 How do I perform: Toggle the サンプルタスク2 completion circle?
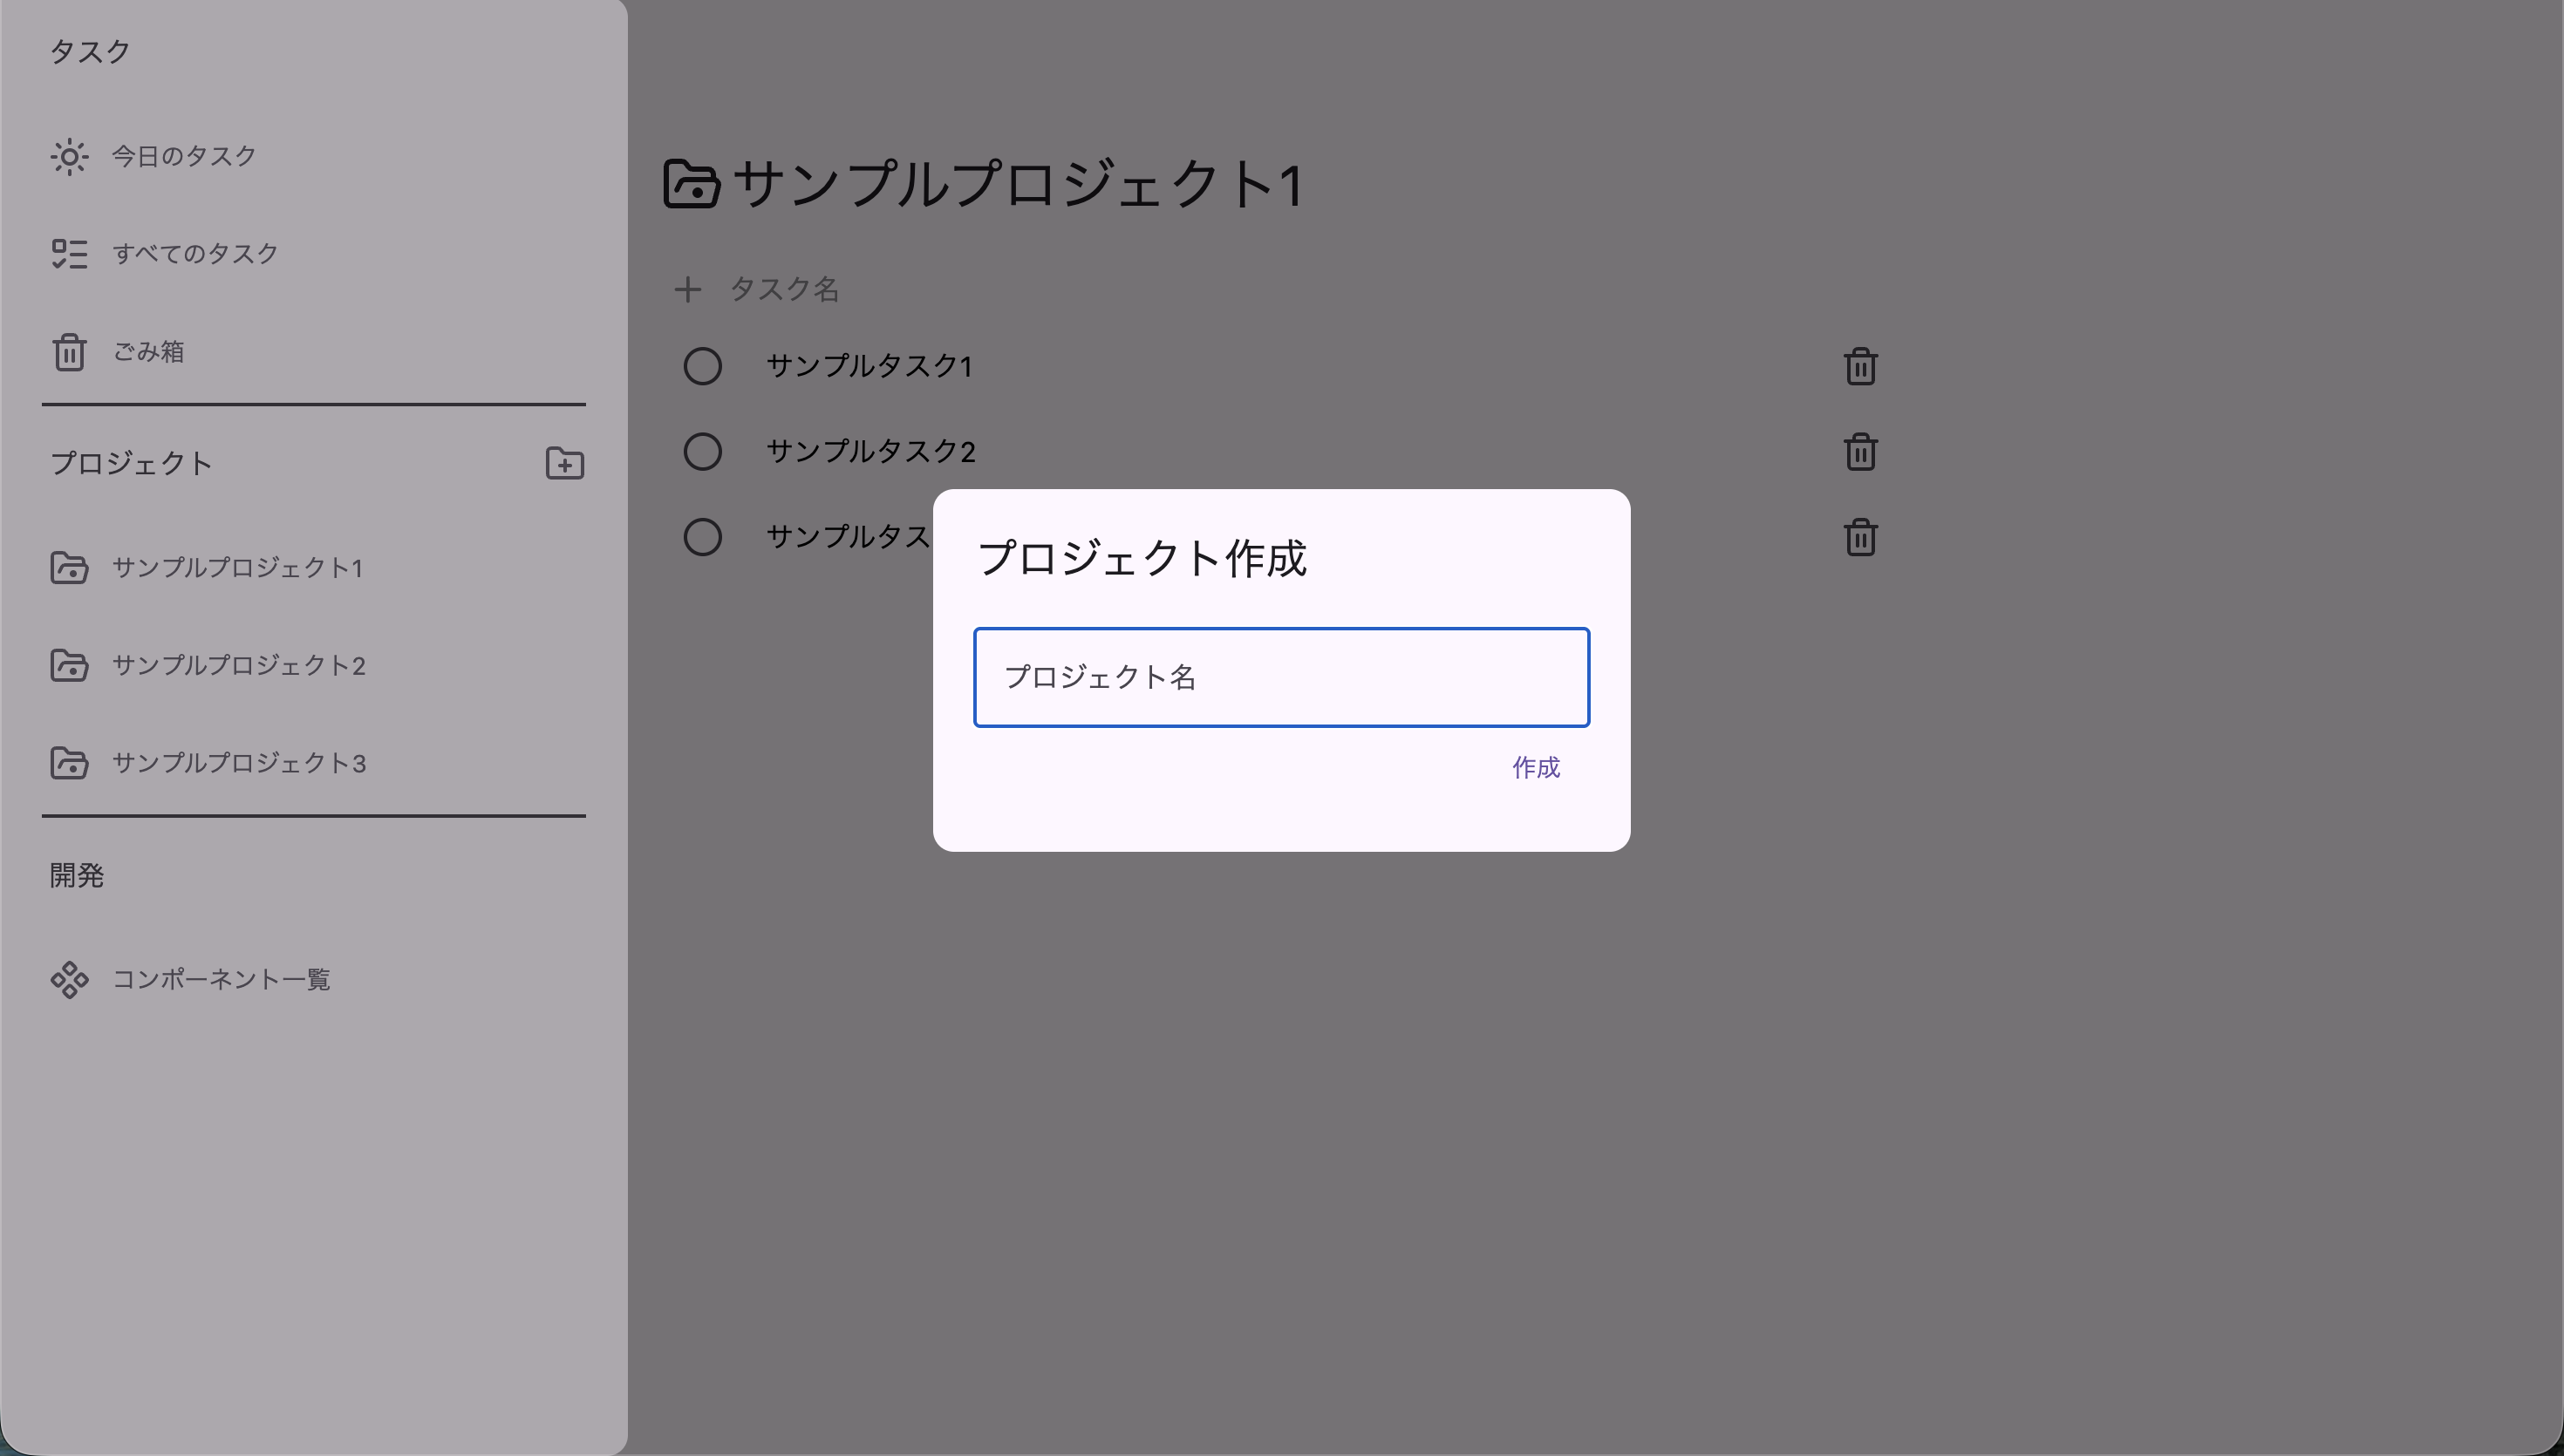[x=702, y=452]
